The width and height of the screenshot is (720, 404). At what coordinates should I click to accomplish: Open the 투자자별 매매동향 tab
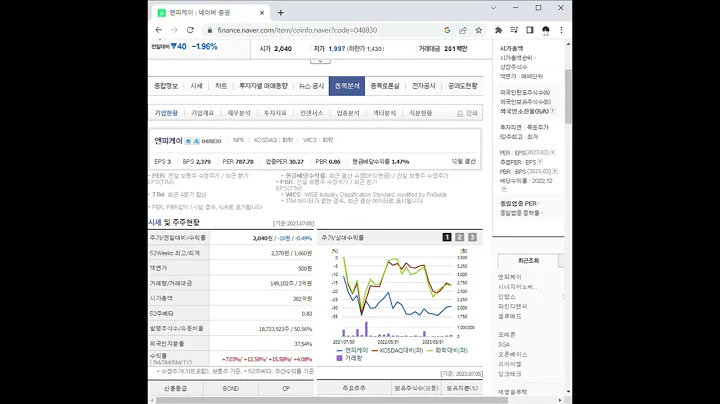click(263, 86)
